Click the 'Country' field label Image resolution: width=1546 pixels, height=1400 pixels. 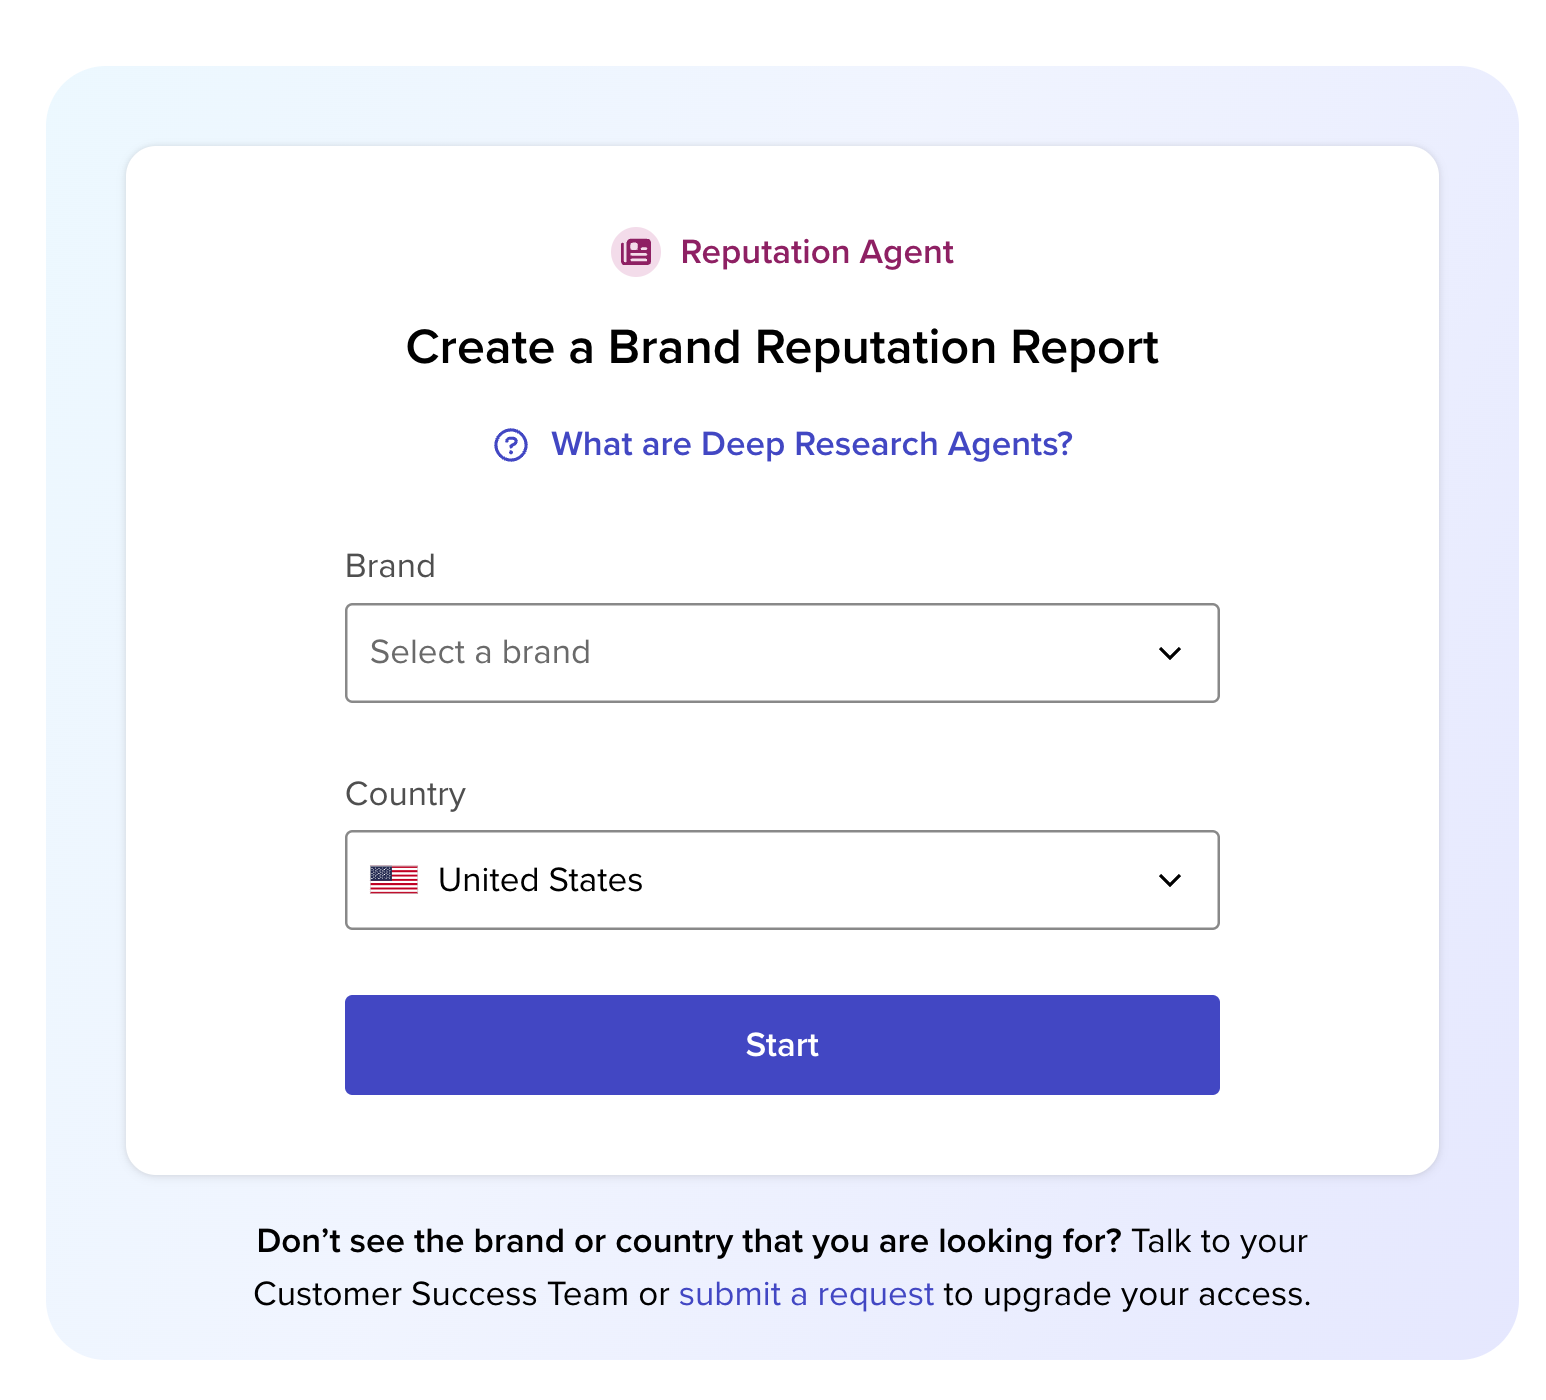coord(405,794)
